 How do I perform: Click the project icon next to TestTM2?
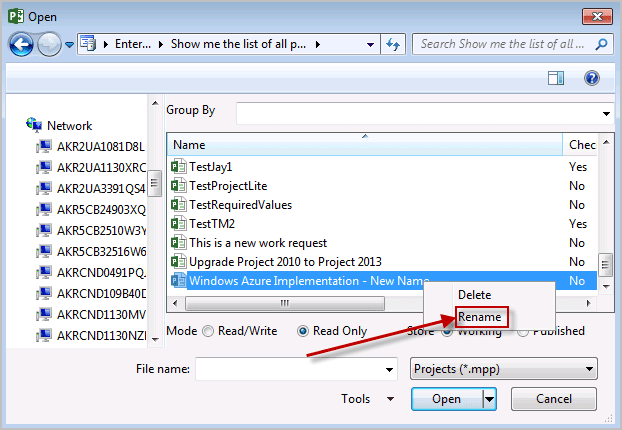[x=179, y=224]
